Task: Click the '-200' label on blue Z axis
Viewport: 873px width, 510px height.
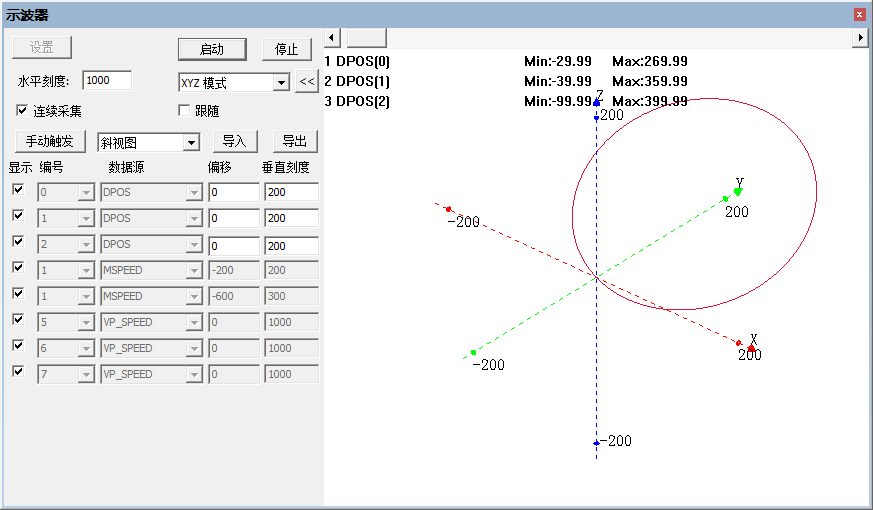Action: 616,441
